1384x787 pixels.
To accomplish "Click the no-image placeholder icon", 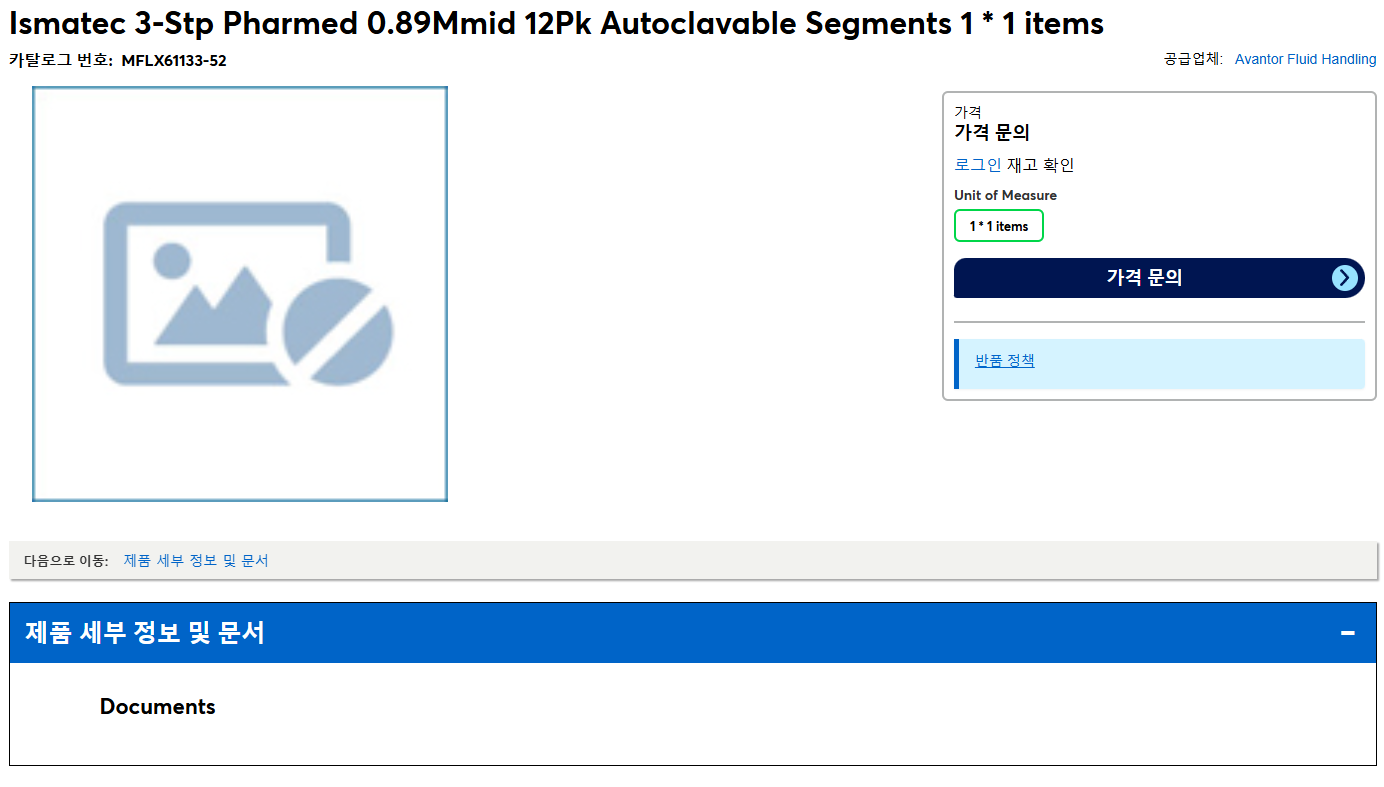I will click(x=248, y=294).
